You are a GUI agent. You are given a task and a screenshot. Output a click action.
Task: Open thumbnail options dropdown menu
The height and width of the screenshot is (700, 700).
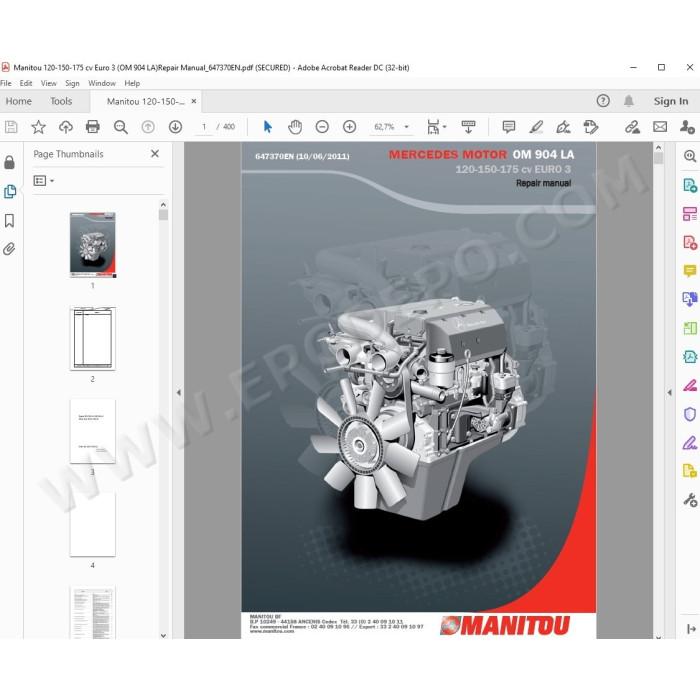click(44, 181)
